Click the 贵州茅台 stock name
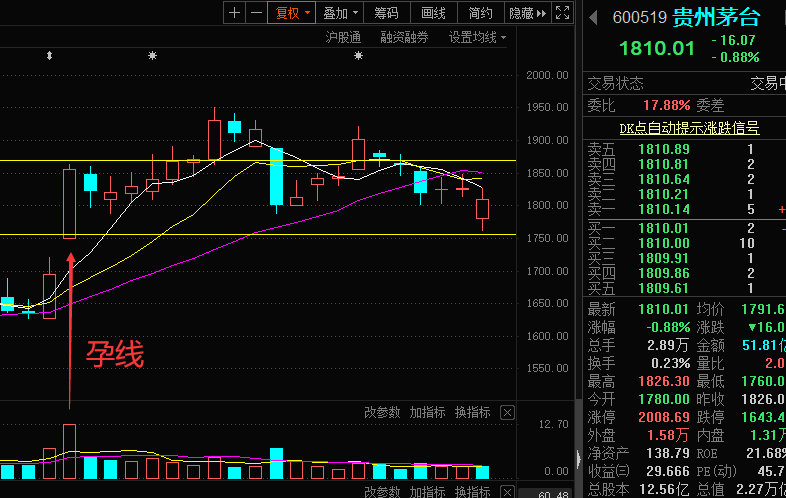Screen dimensions: 786x498 [x=716, y=18]
